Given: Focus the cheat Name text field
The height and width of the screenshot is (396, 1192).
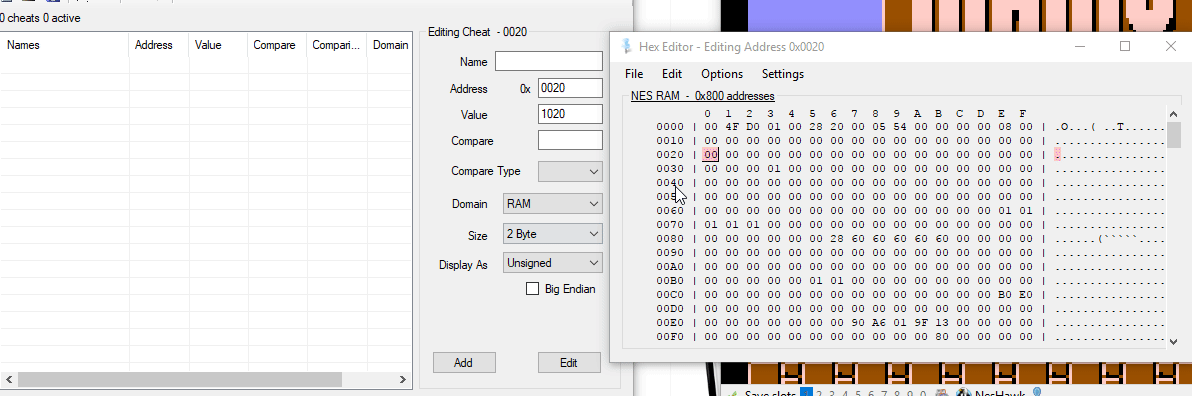Looking at the screenshot, I should 549,61.
